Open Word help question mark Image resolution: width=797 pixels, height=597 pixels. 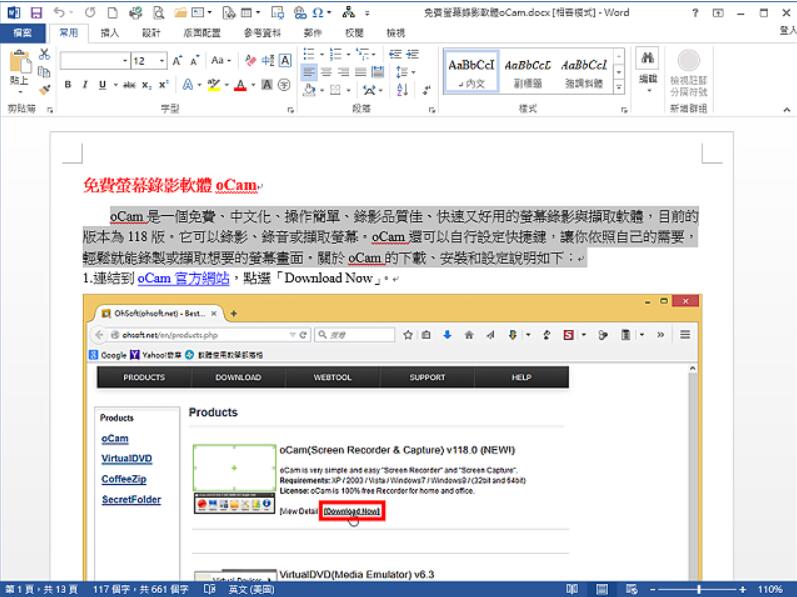[x=694, y=13]
